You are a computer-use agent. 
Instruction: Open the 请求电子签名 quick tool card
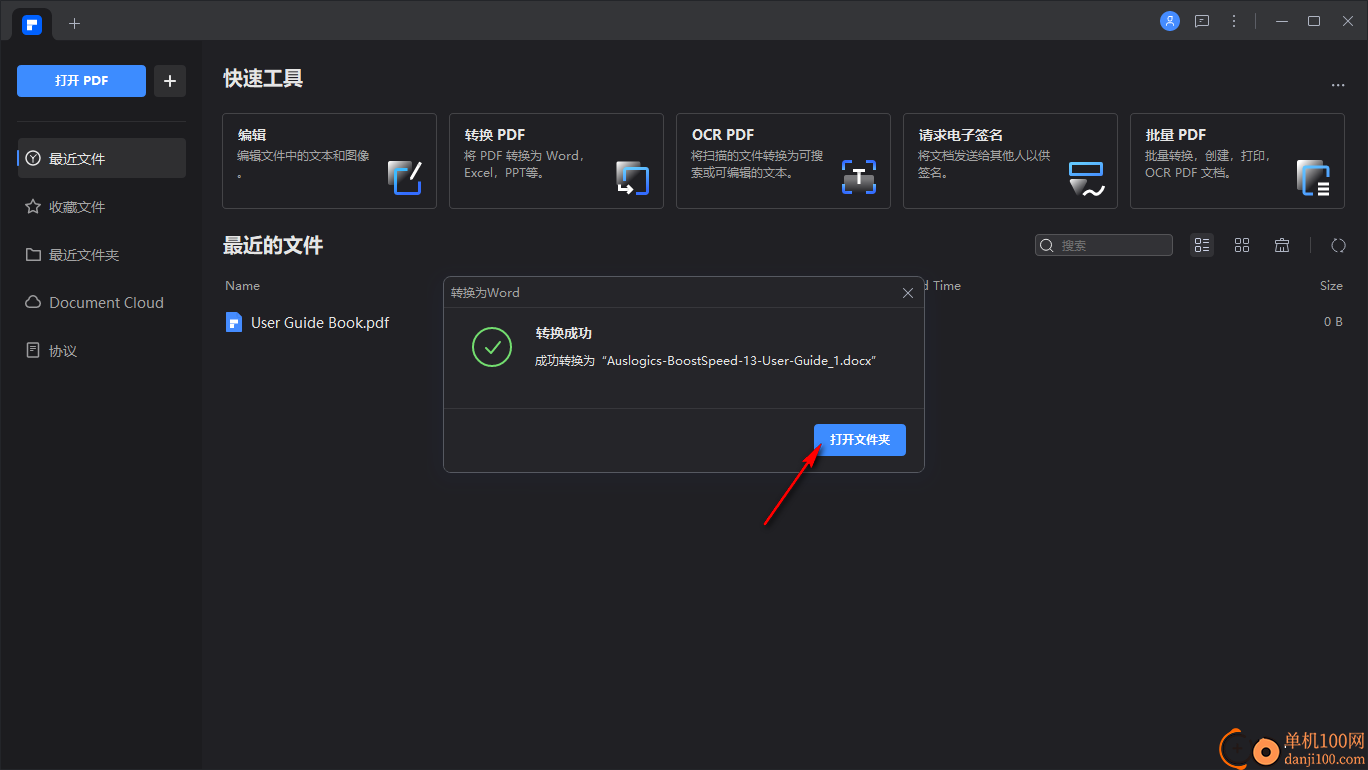pos(1010,161)
